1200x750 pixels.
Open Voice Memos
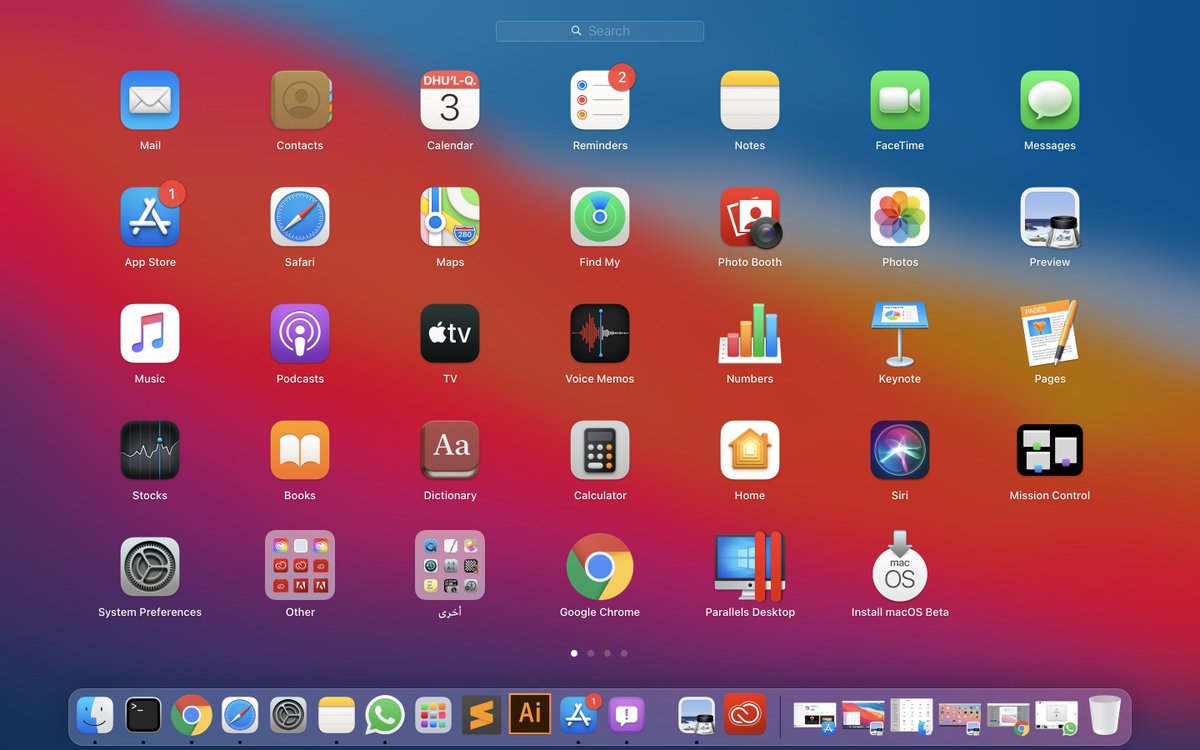point(600,333)
